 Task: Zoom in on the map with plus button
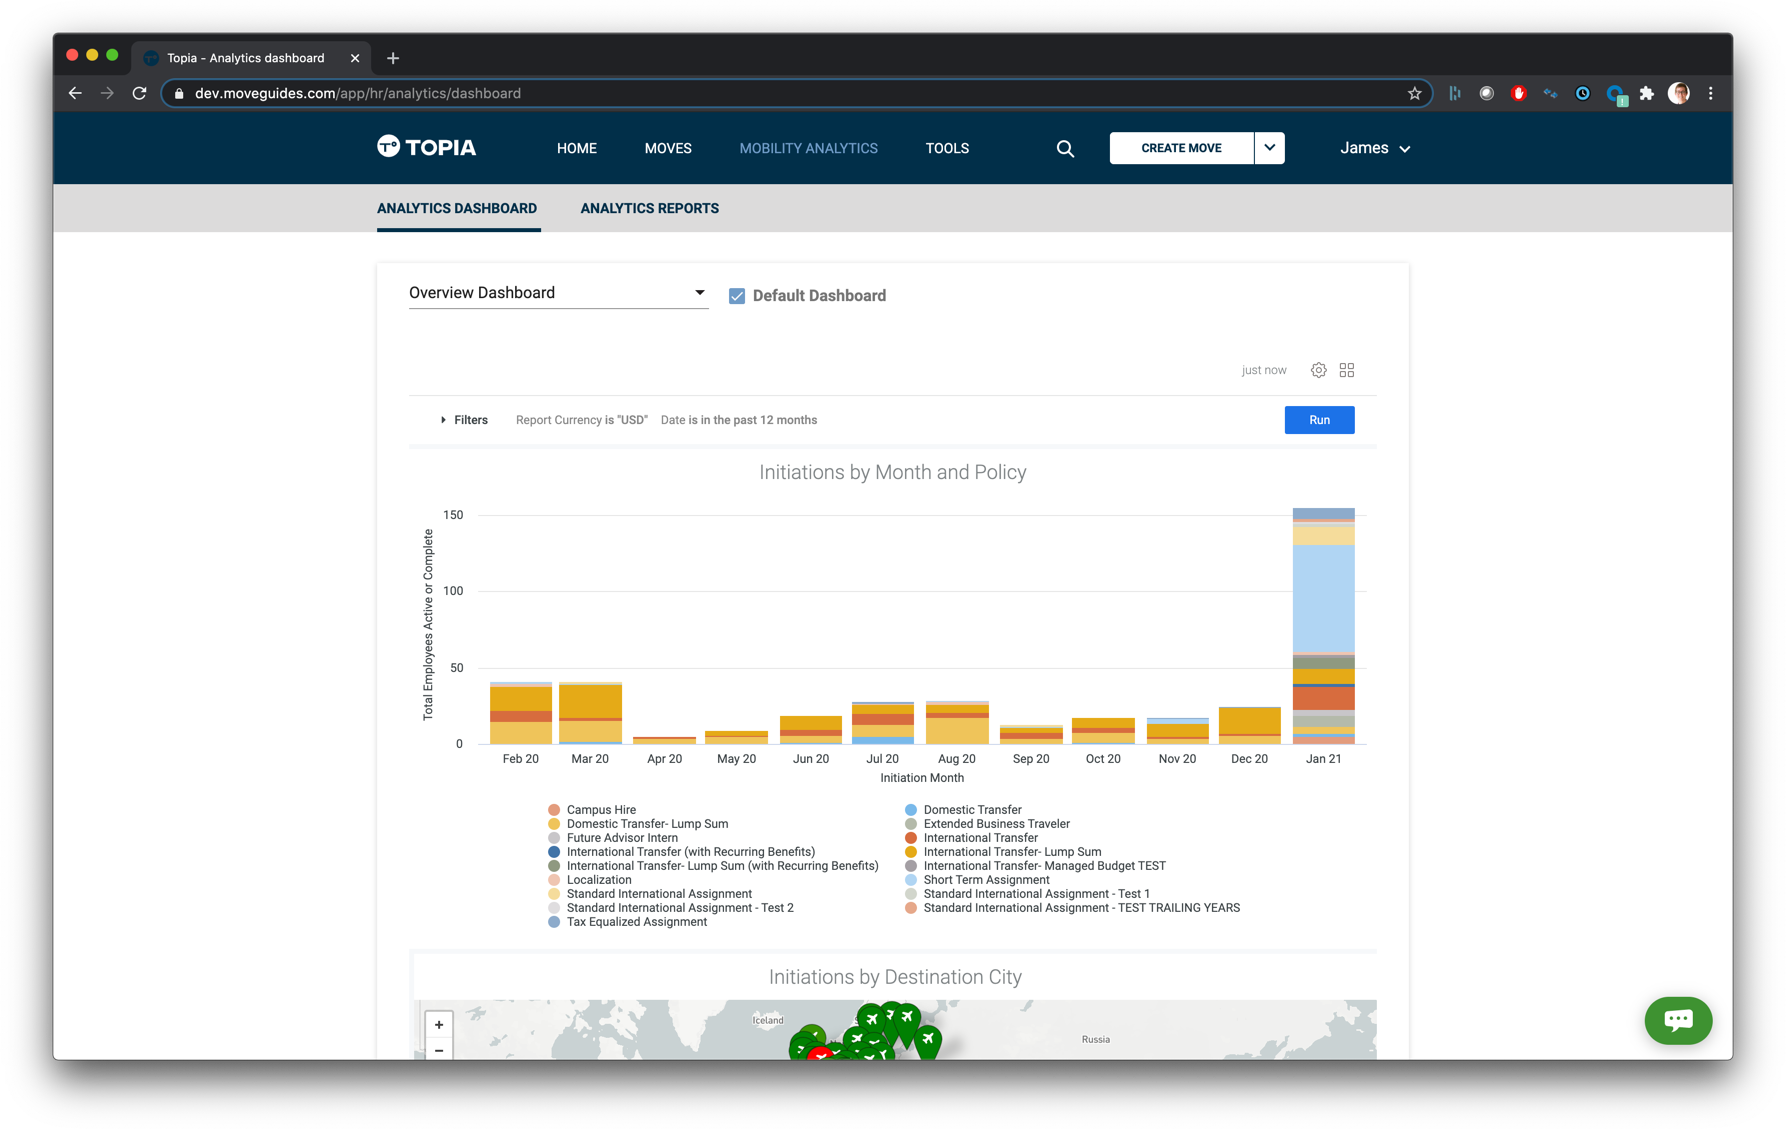[x=438, y=1024]
